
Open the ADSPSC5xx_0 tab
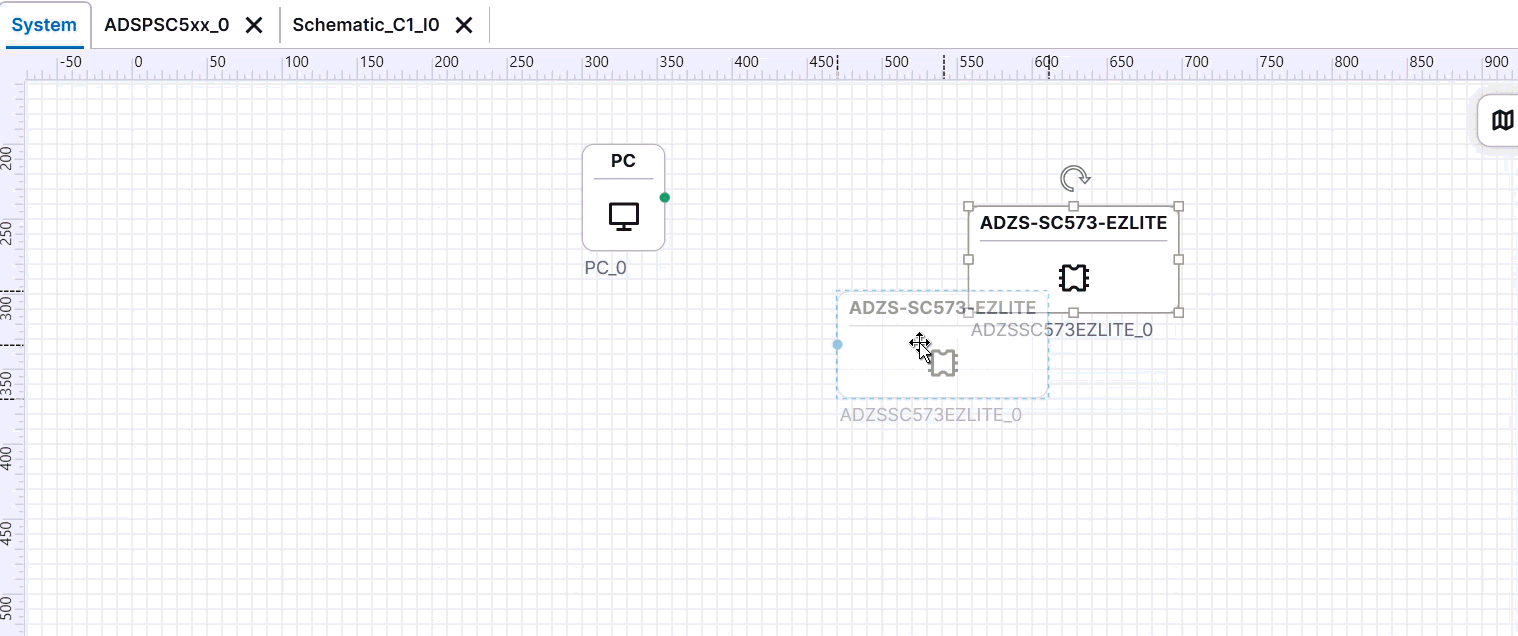[166, 25]
